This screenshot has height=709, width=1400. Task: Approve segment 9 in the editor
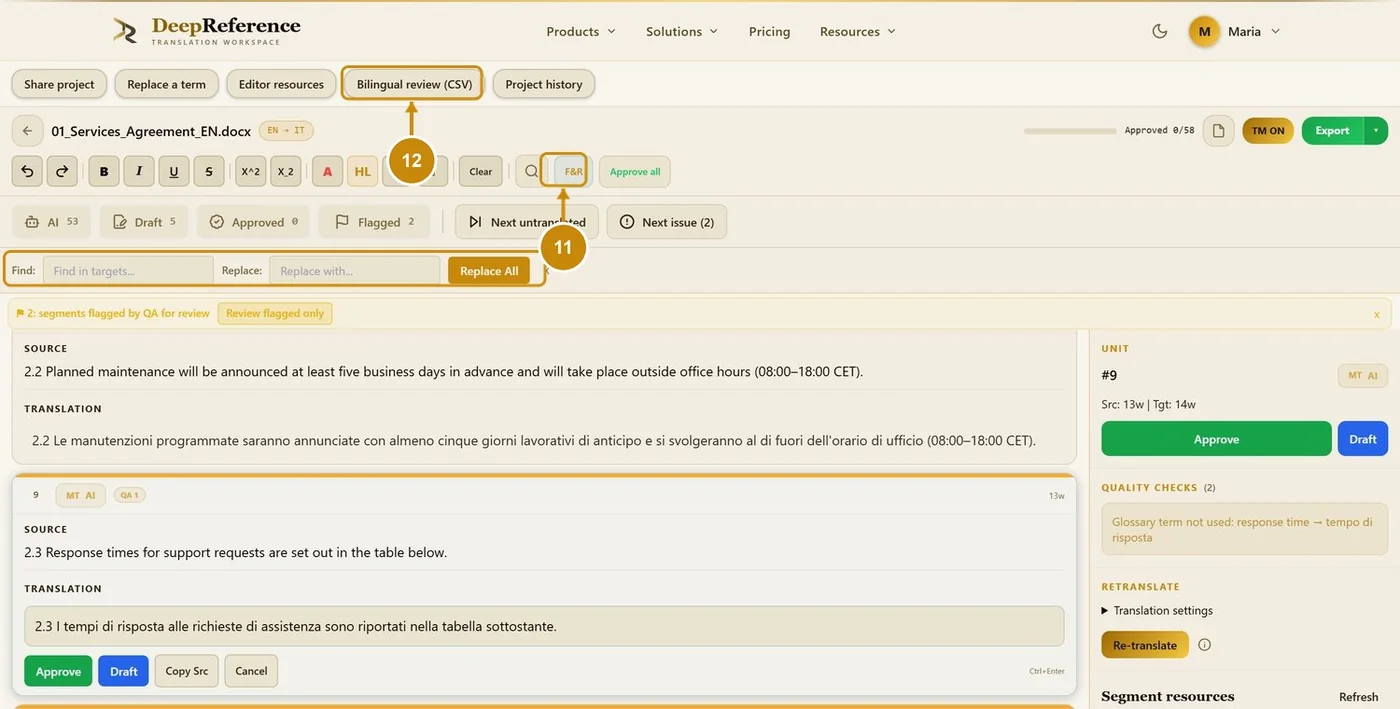58,671
